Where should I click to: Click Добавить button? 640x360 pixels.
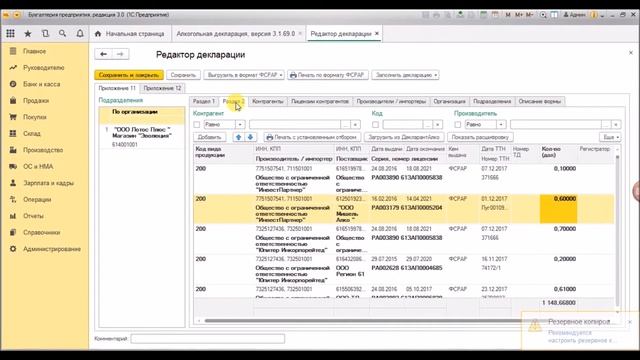click(209, 137)
